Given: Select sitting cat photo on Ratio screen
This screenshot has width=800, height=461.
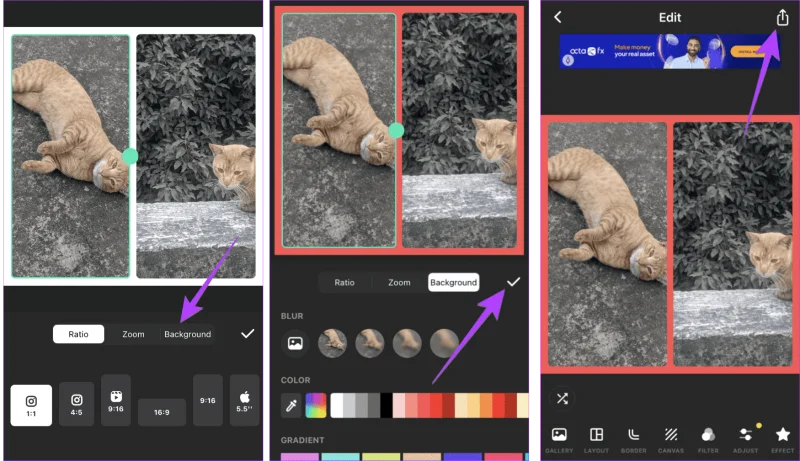Looking at the screenshot, I should click(196, 156).
